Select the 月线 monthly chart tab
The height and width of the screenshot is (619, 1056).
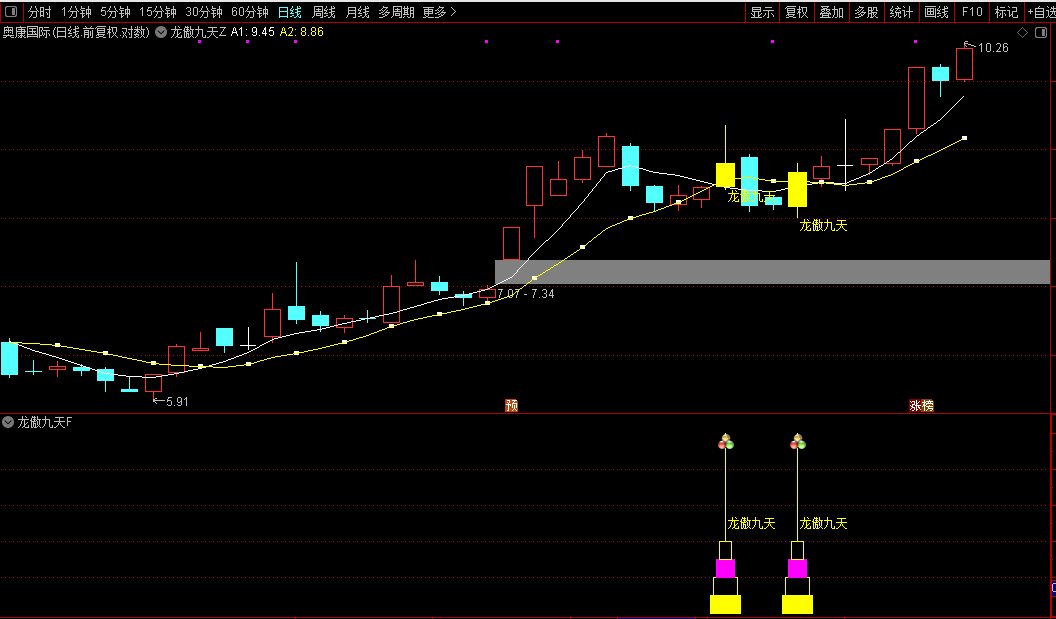(x=358, y=12)
